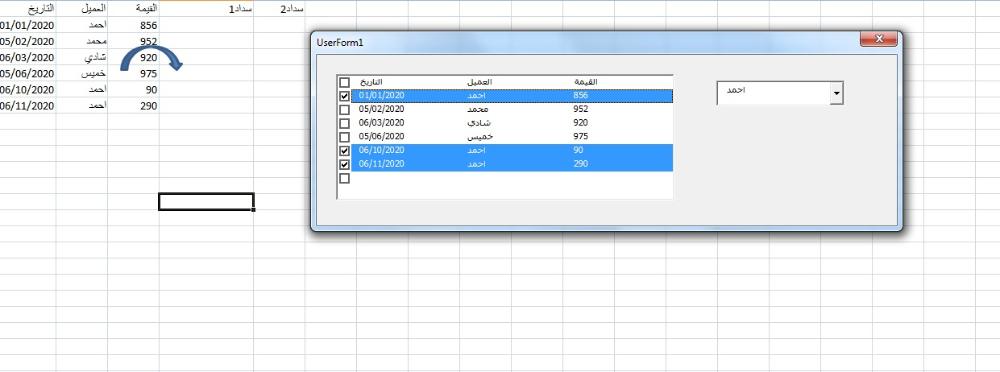This screenshot has height=372, width=1000.
Task: Select spreadsheet cell with date 06/11/2020
Action: [27, 106]
